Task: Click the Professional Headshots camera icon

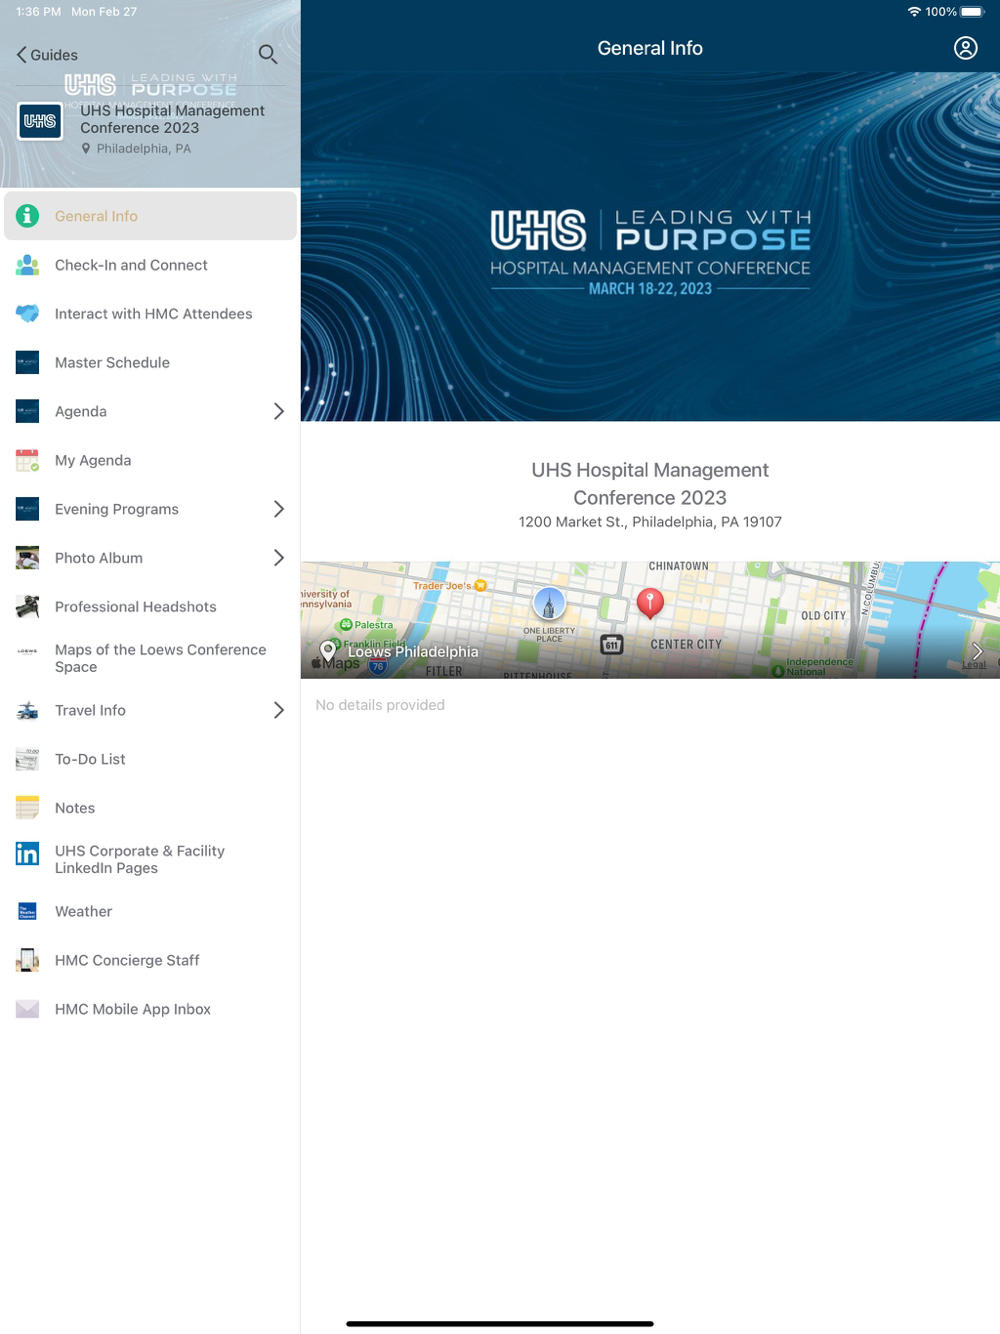Action: pos(28,607)
